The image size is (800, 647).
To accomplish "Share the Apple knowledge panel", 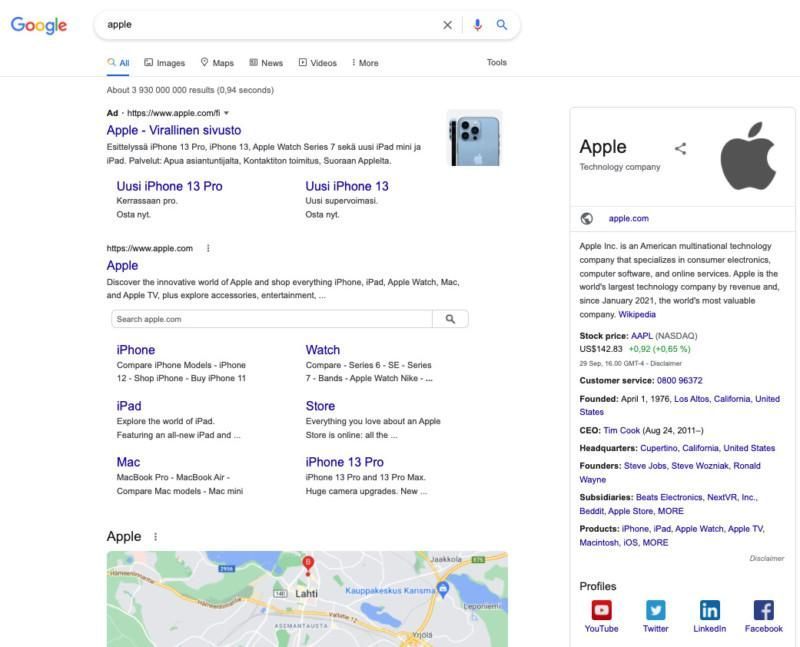I will [680, 148].
